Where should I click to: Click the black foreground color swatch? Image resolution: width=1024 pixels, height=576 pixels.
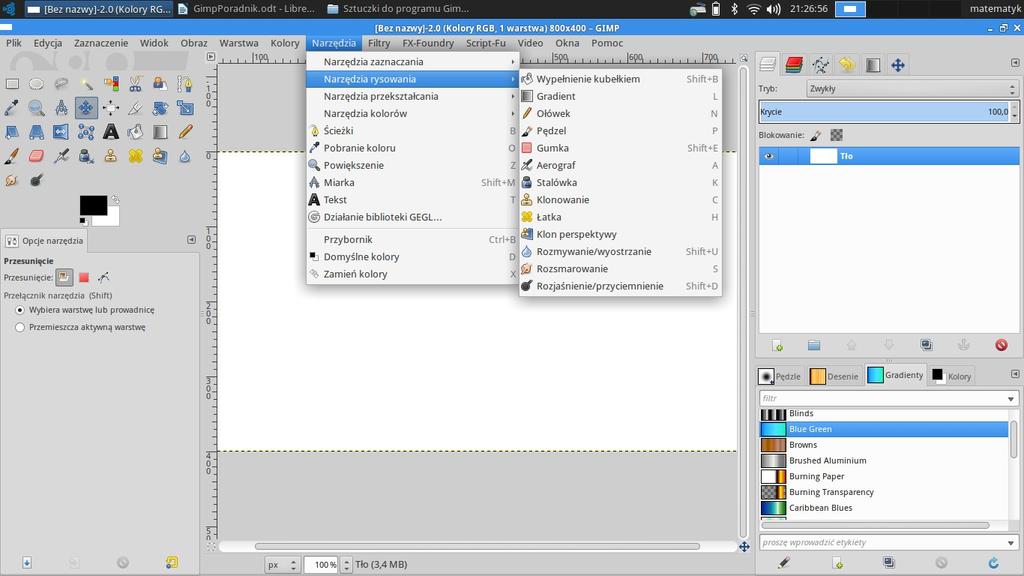pyautogui.click(x=93, y=205)
